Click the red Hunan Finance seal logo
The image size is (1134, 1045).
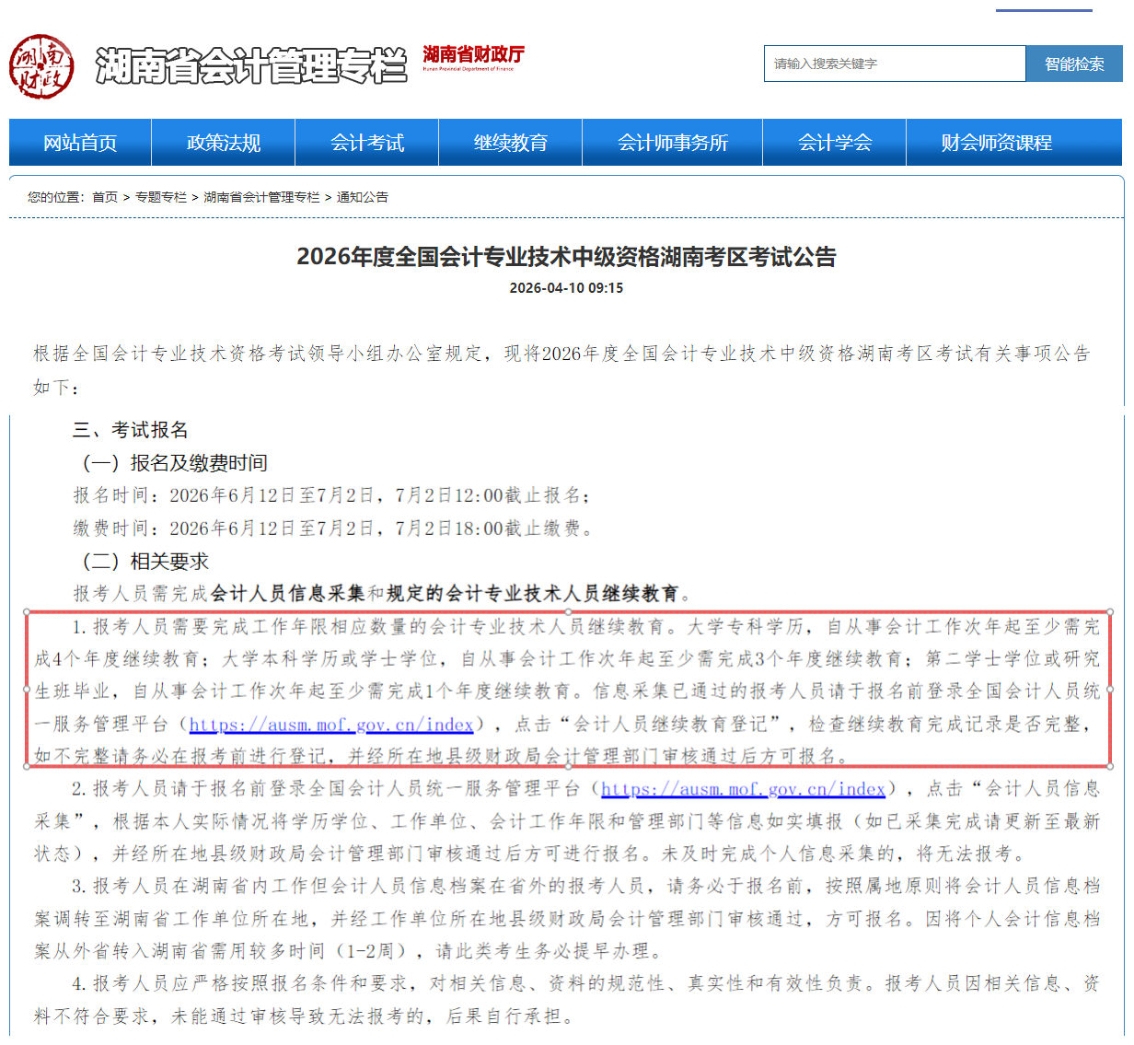41,66
